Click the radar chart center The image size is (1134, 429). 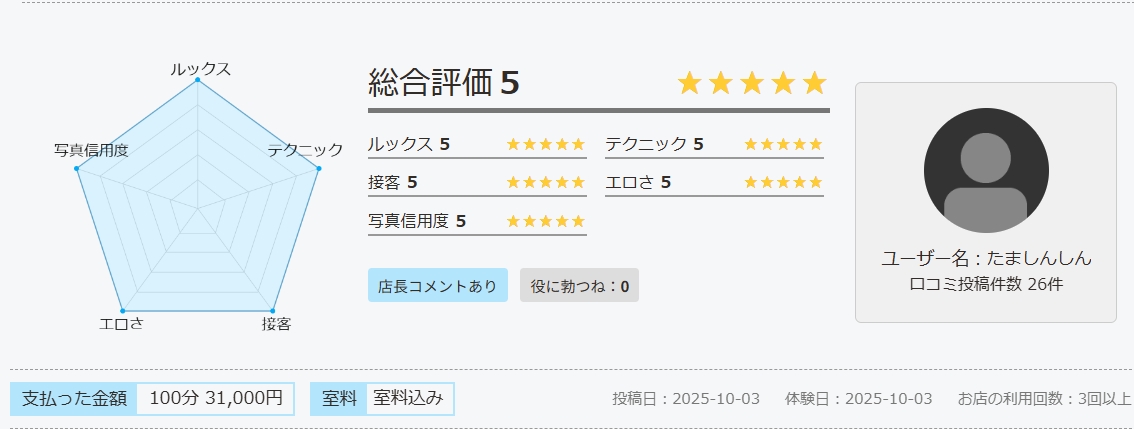click(x=198, y=208)
